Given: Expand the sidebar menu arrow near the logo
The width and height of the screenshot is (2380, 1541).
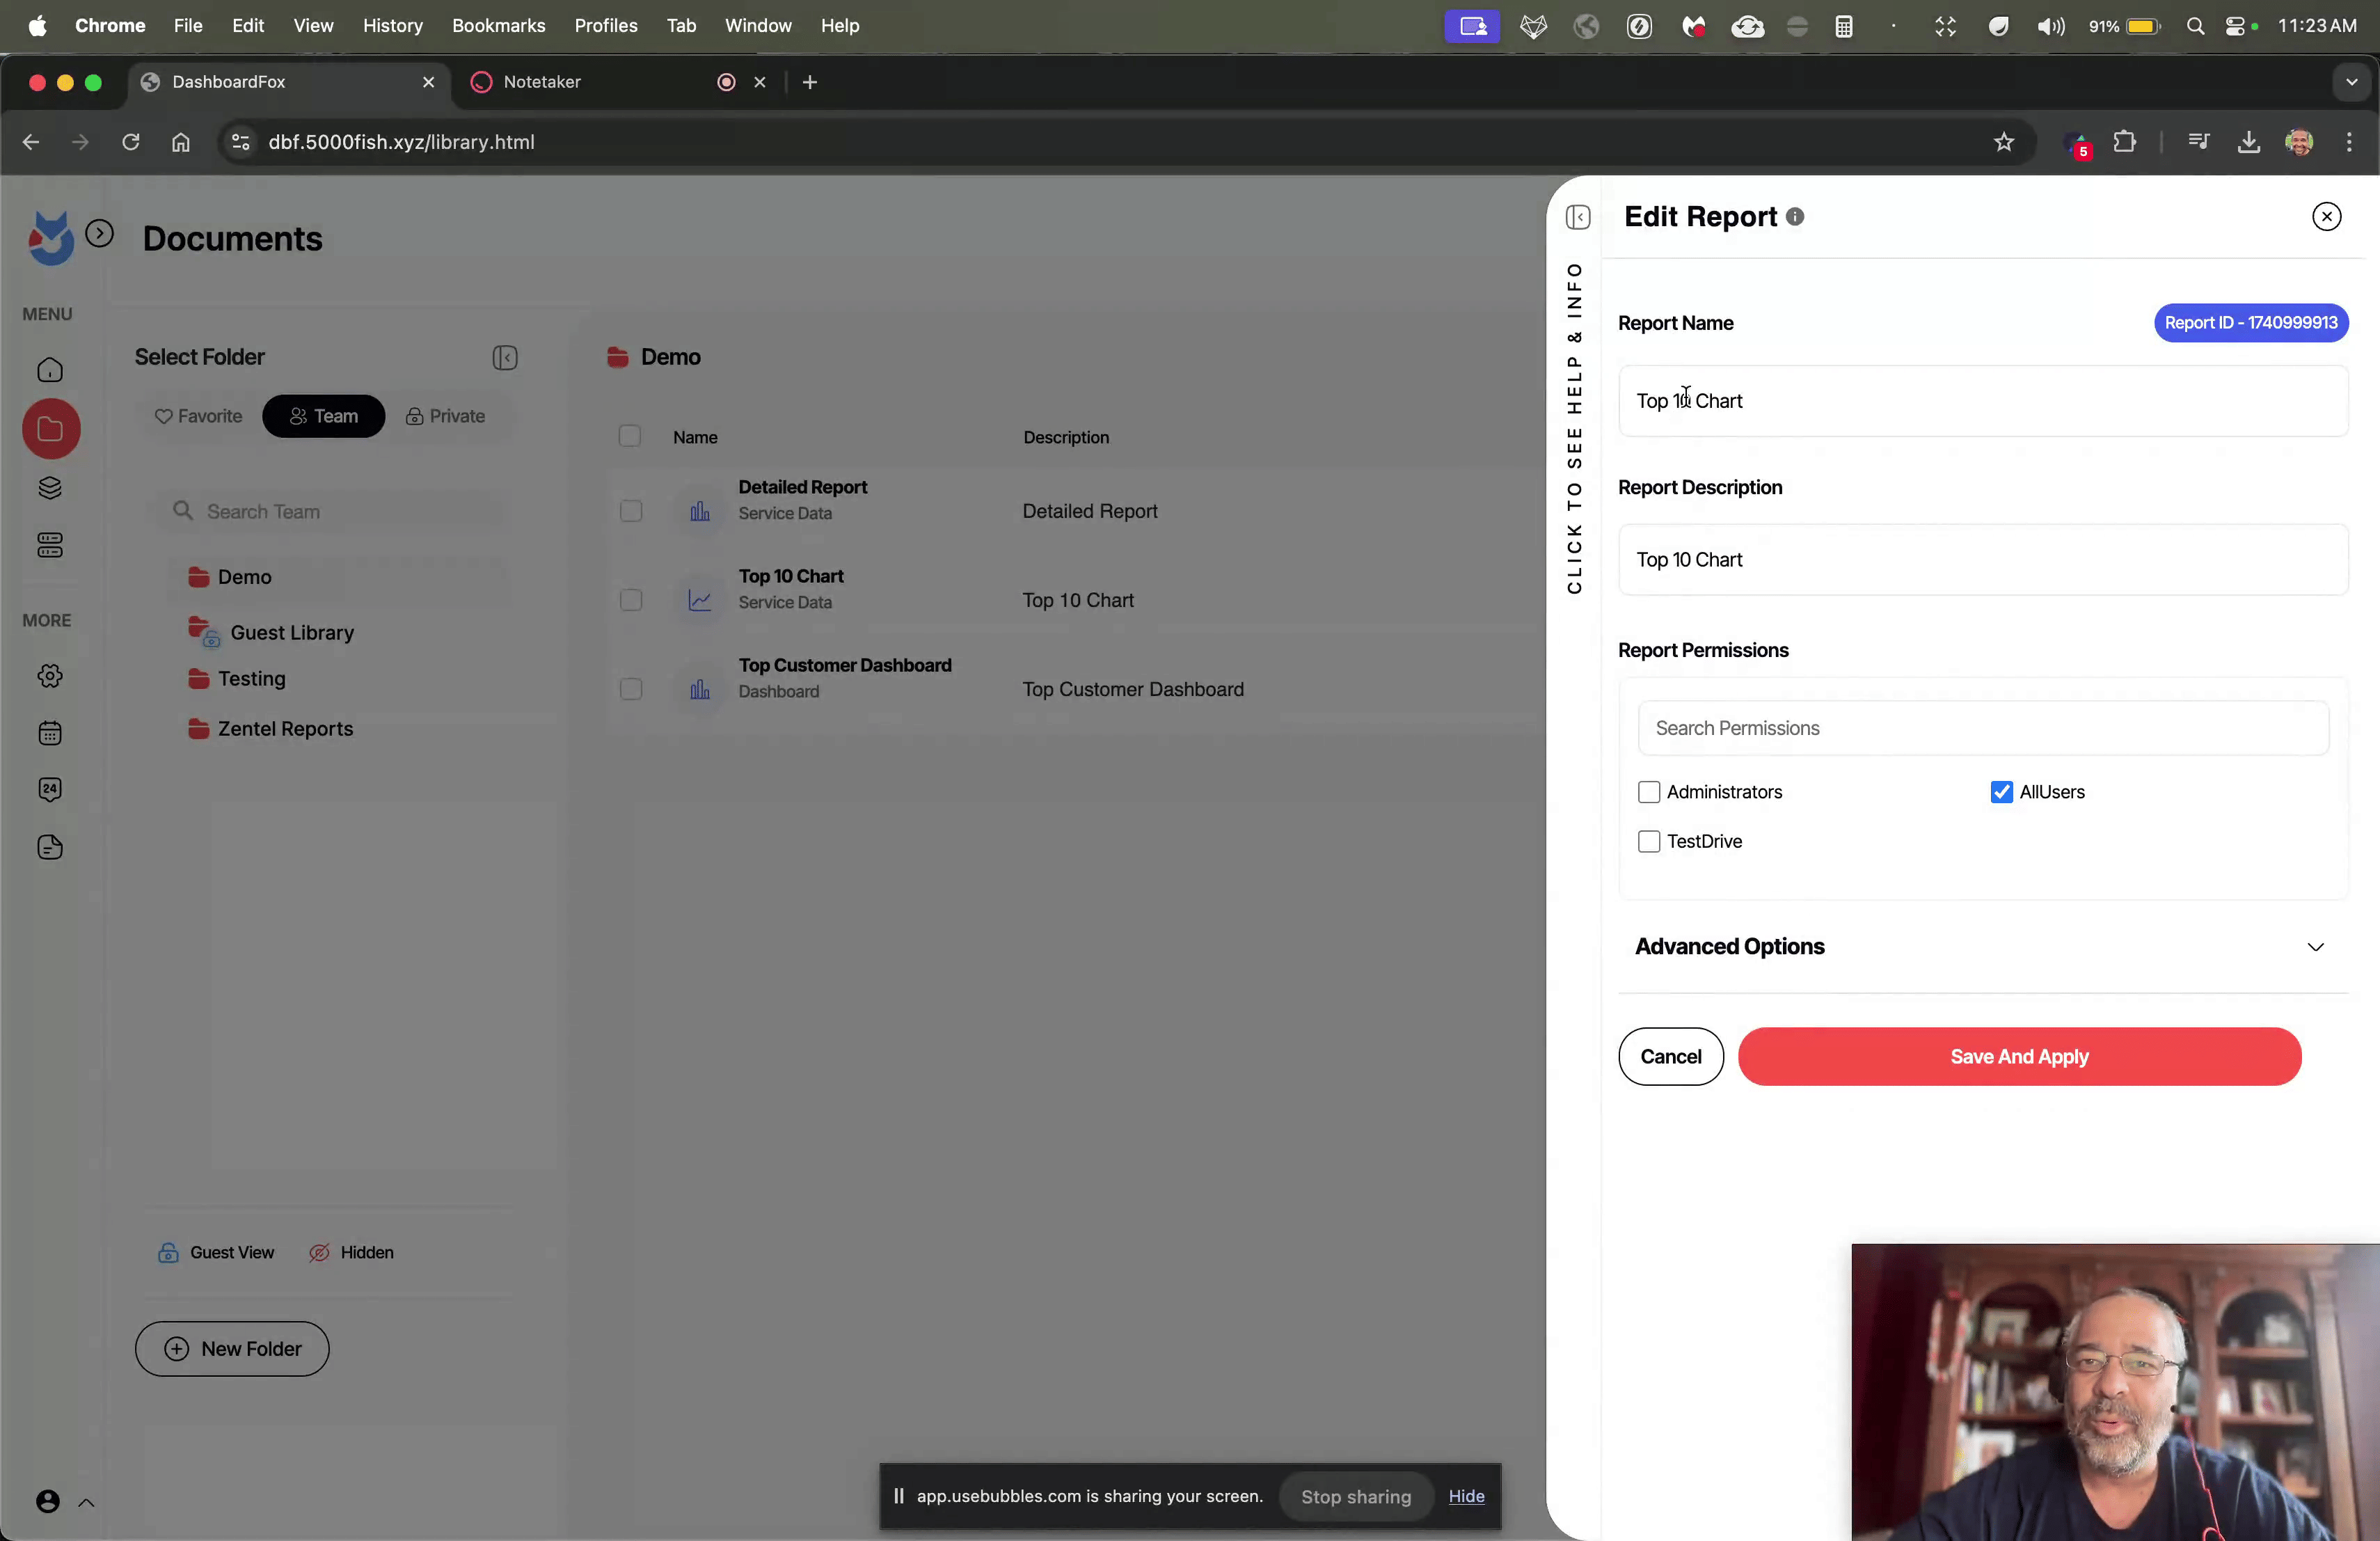Looking at the screenshot, I should 99,234.
